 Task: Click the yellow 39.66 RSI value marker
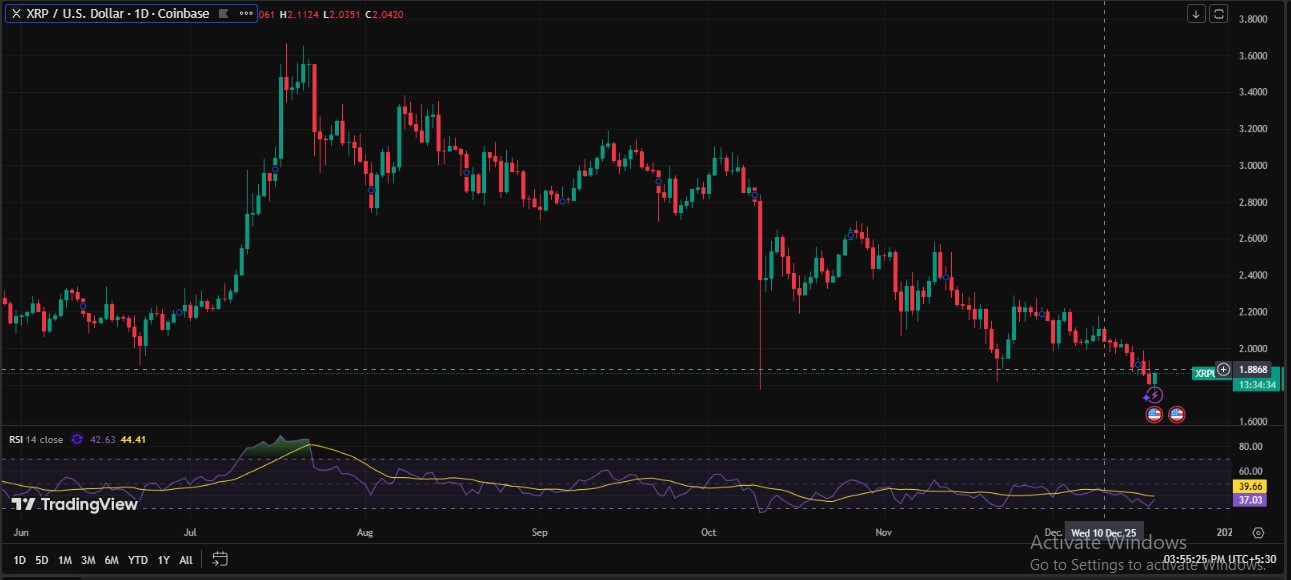1249,486
